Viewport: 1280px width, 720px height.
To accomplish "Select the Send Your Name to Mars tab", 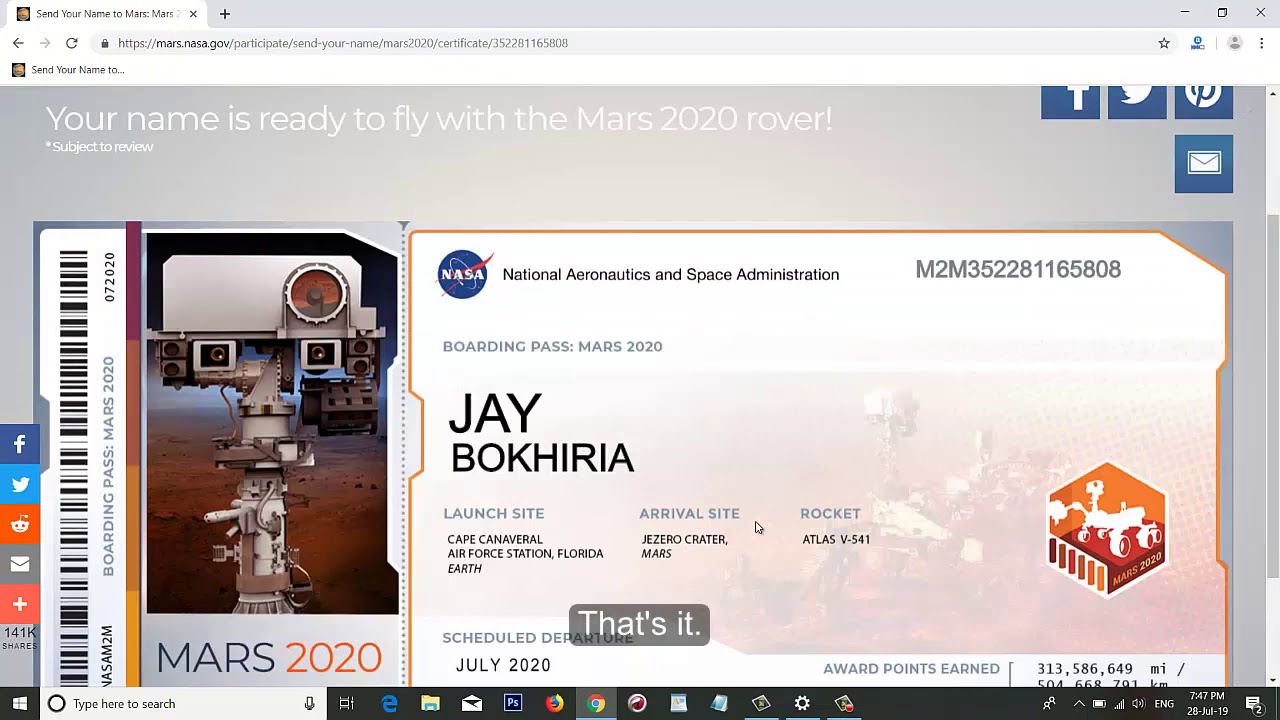I will tap(107, 14).
